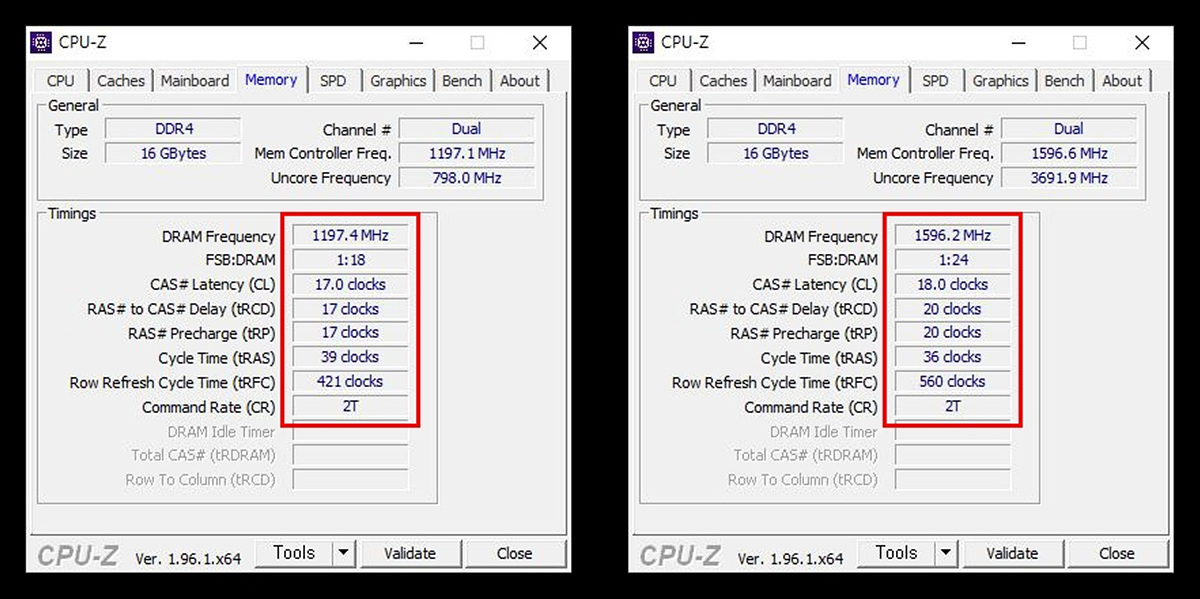Click CPU-Z app icon in right window title bar
This screenshot has height=599, width=1200.
point(643,42)
